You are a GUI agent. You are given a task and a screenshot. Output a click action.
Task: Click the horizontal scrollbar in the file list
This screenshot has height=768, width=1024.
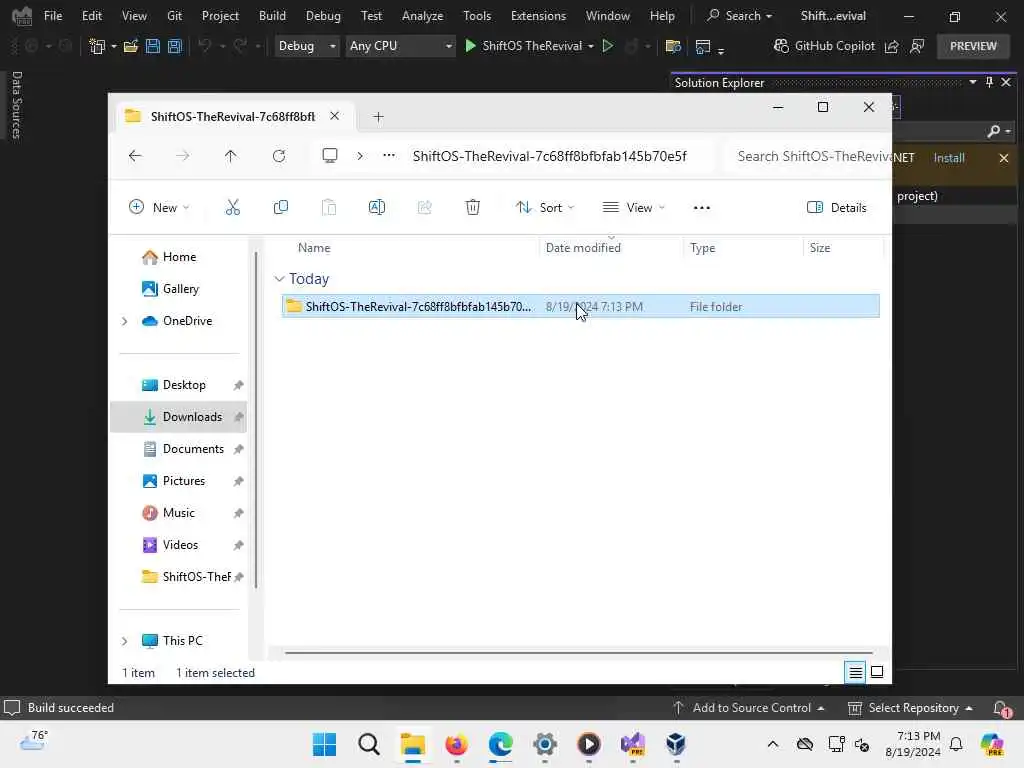pos(578,652)
